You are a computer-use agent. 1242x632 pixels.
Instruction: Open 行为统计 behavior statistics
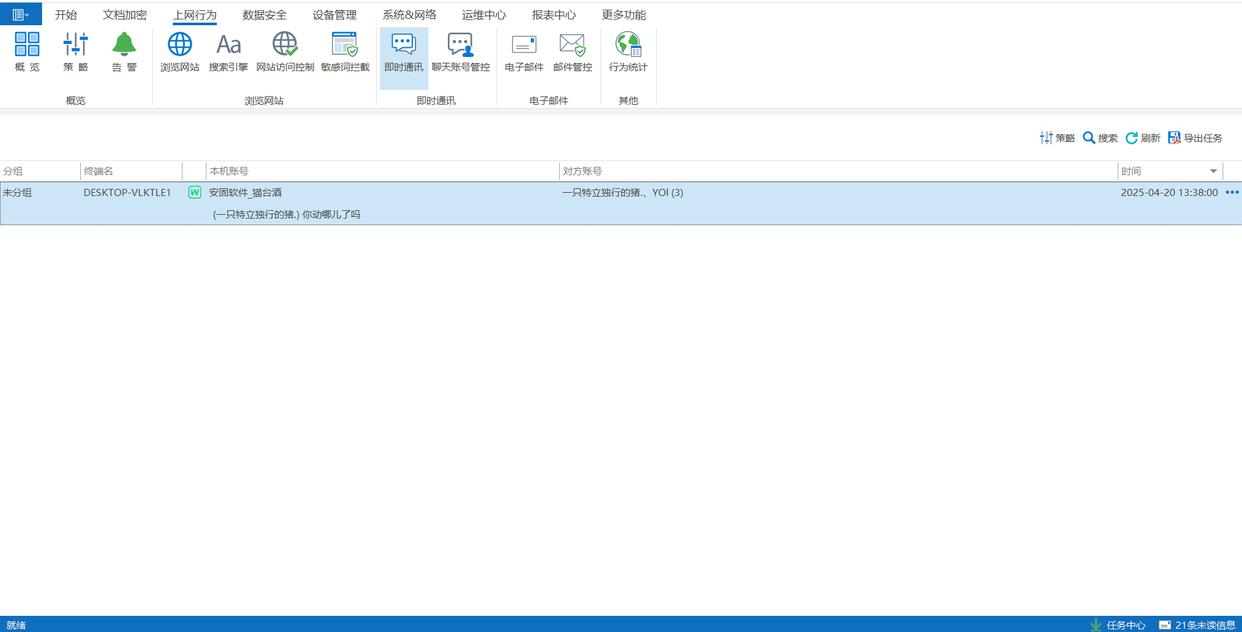click(x=628, y=52)
